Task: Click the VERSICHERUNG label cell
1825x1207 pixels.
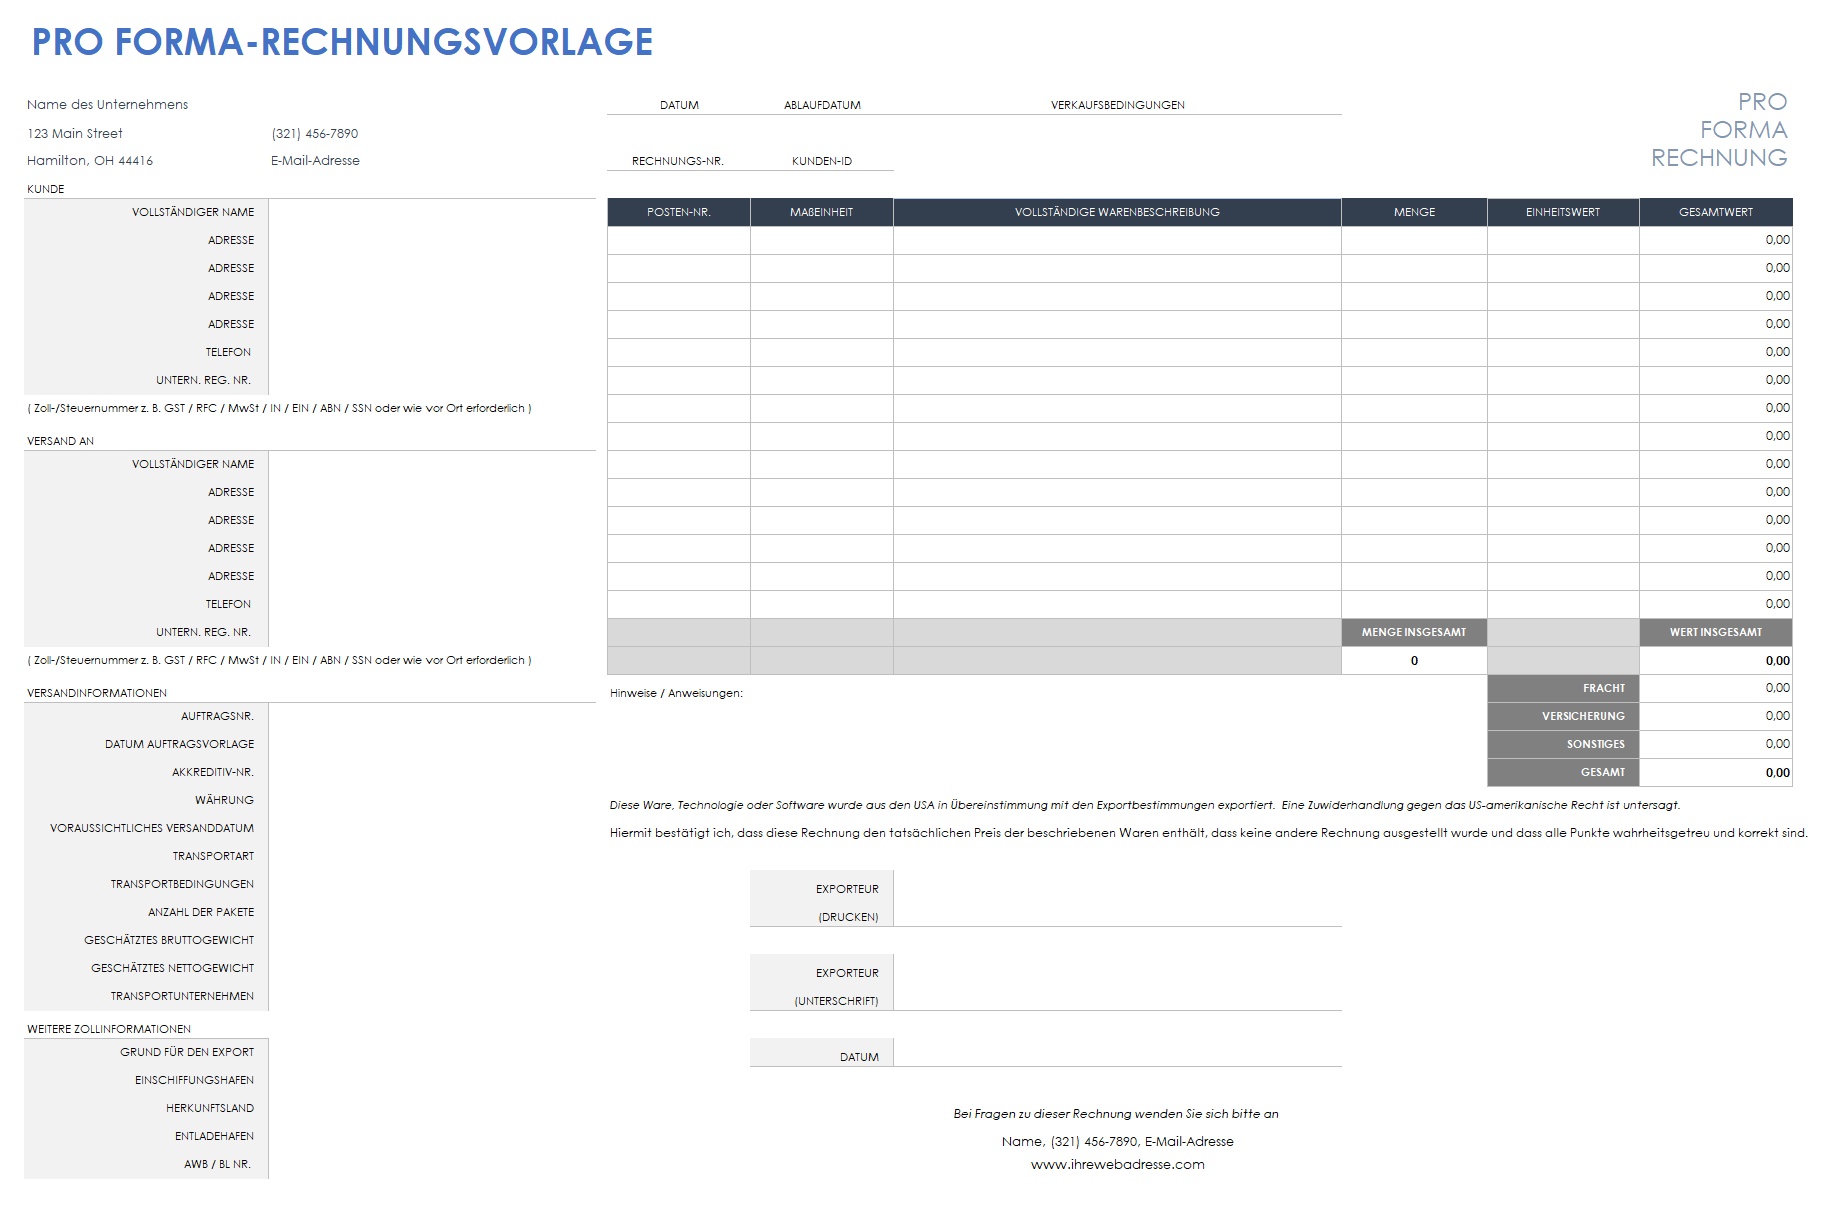Action: [x=1563, y=717]
